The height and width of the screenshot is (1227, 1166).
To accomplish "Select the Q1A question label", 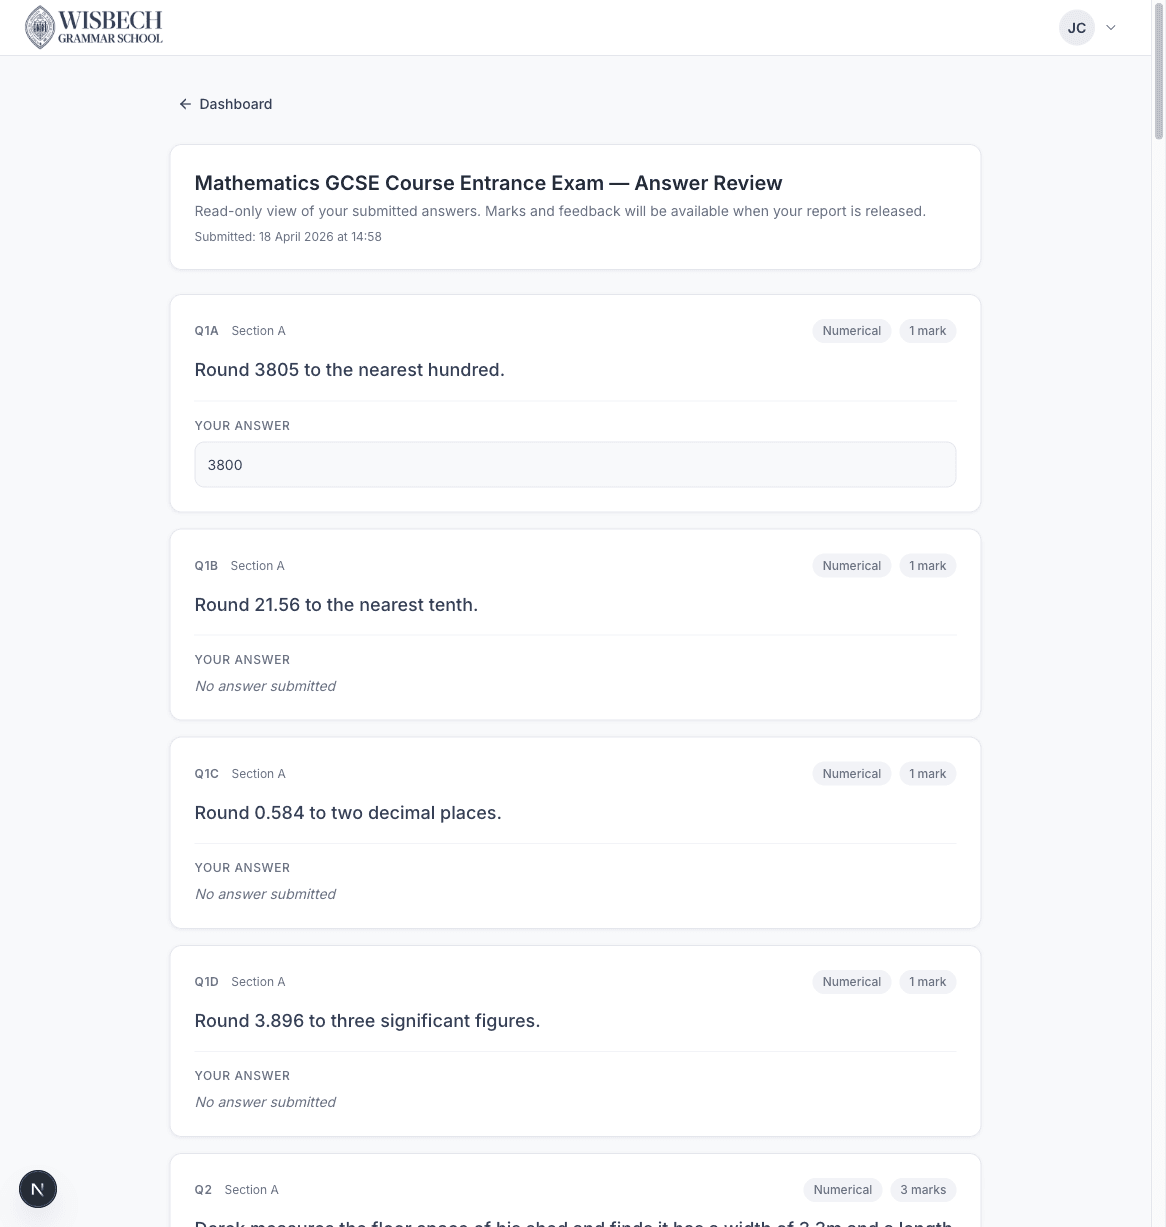I will point(206,330).
